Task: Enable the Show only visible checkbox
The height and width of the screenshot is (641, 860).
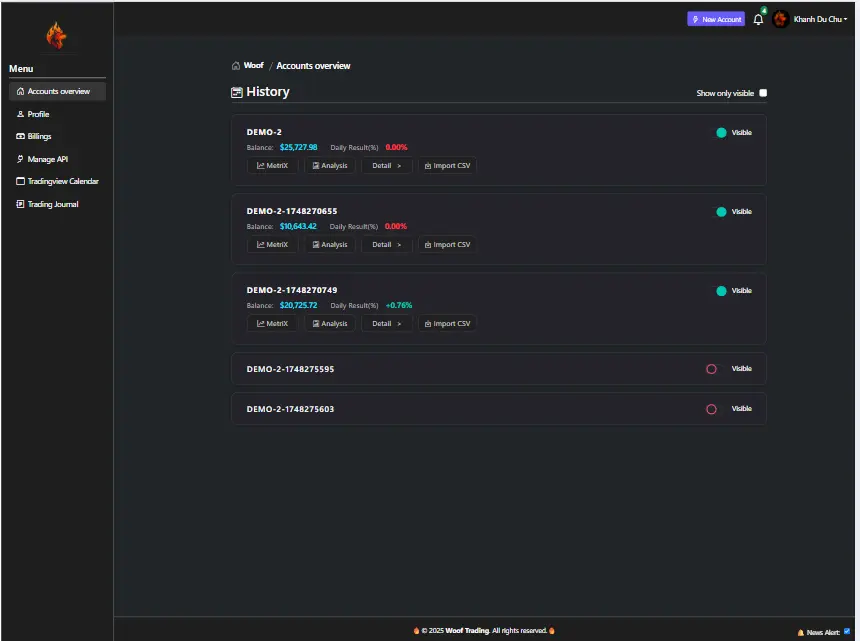Action: pyautogui.click(x=763, y=93)
